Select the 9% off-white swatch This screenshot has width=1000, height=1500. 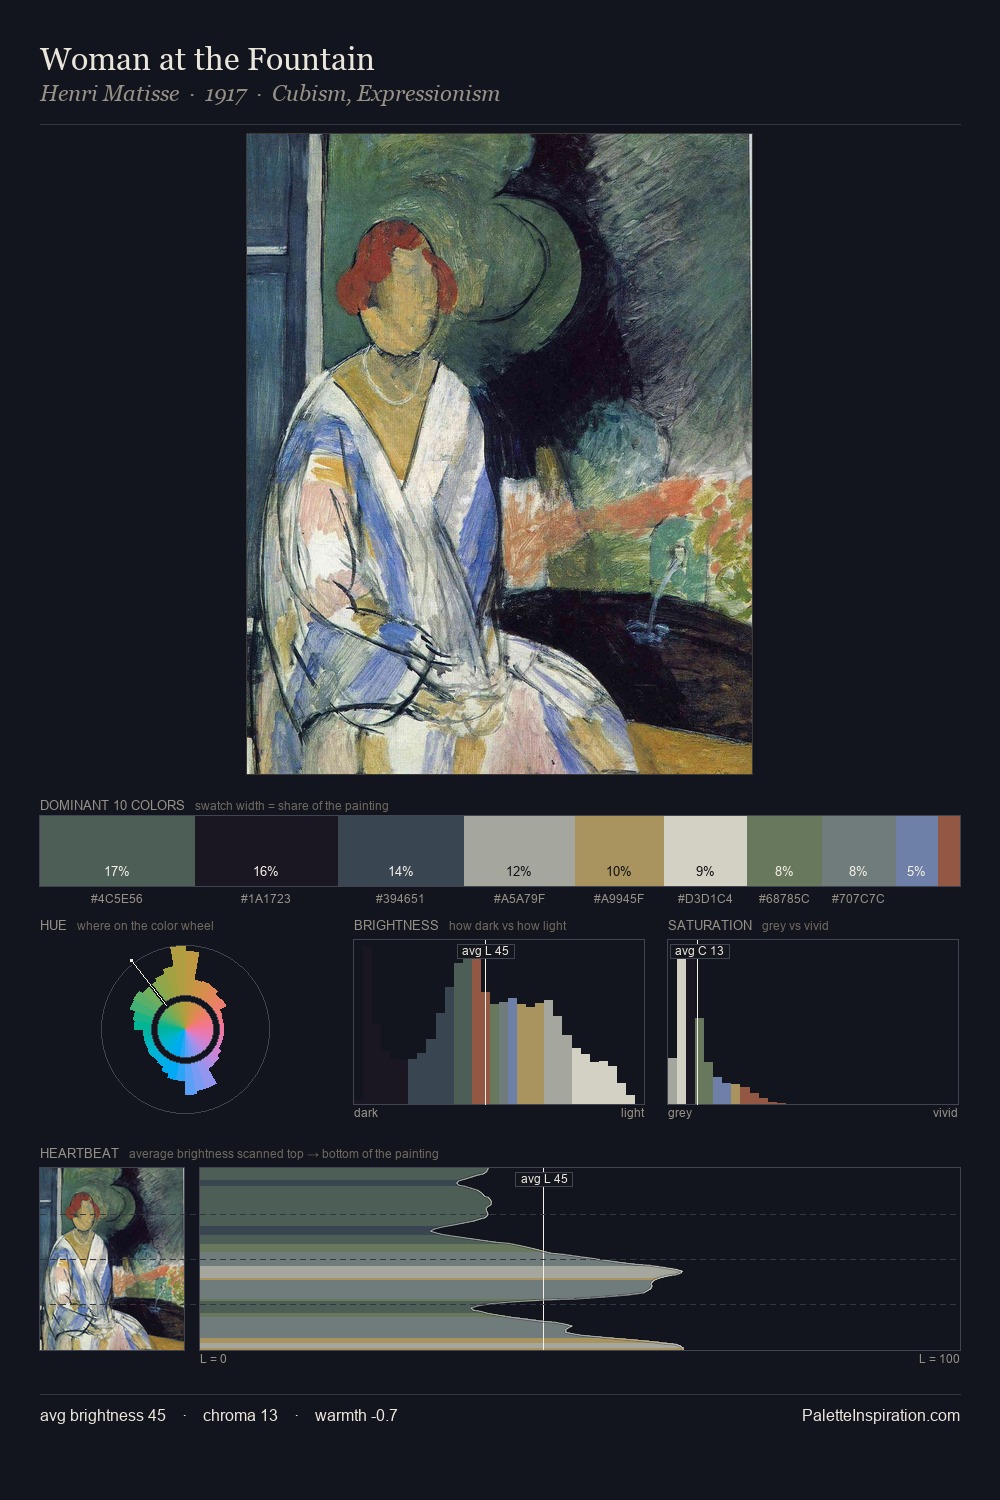click(705, 851)
